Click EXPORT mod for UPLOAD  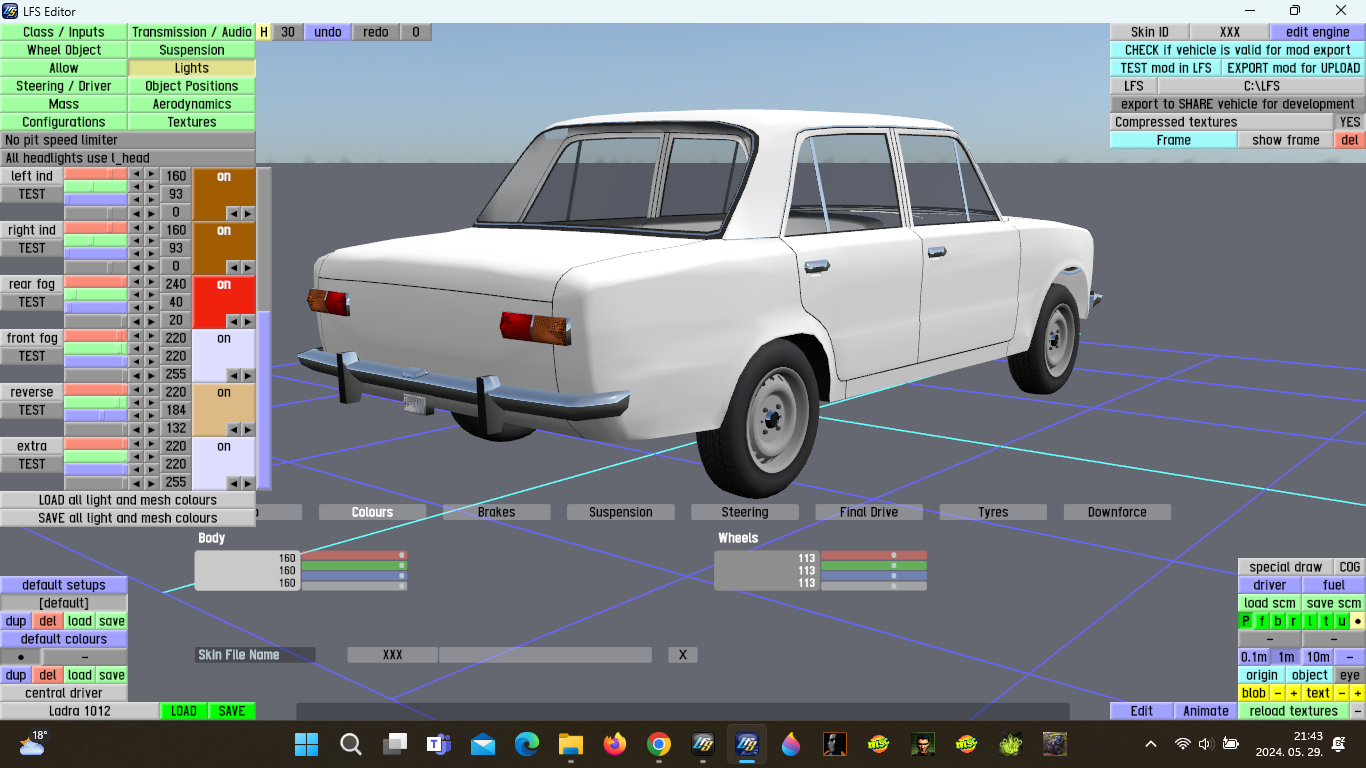tap(1294, 68)
